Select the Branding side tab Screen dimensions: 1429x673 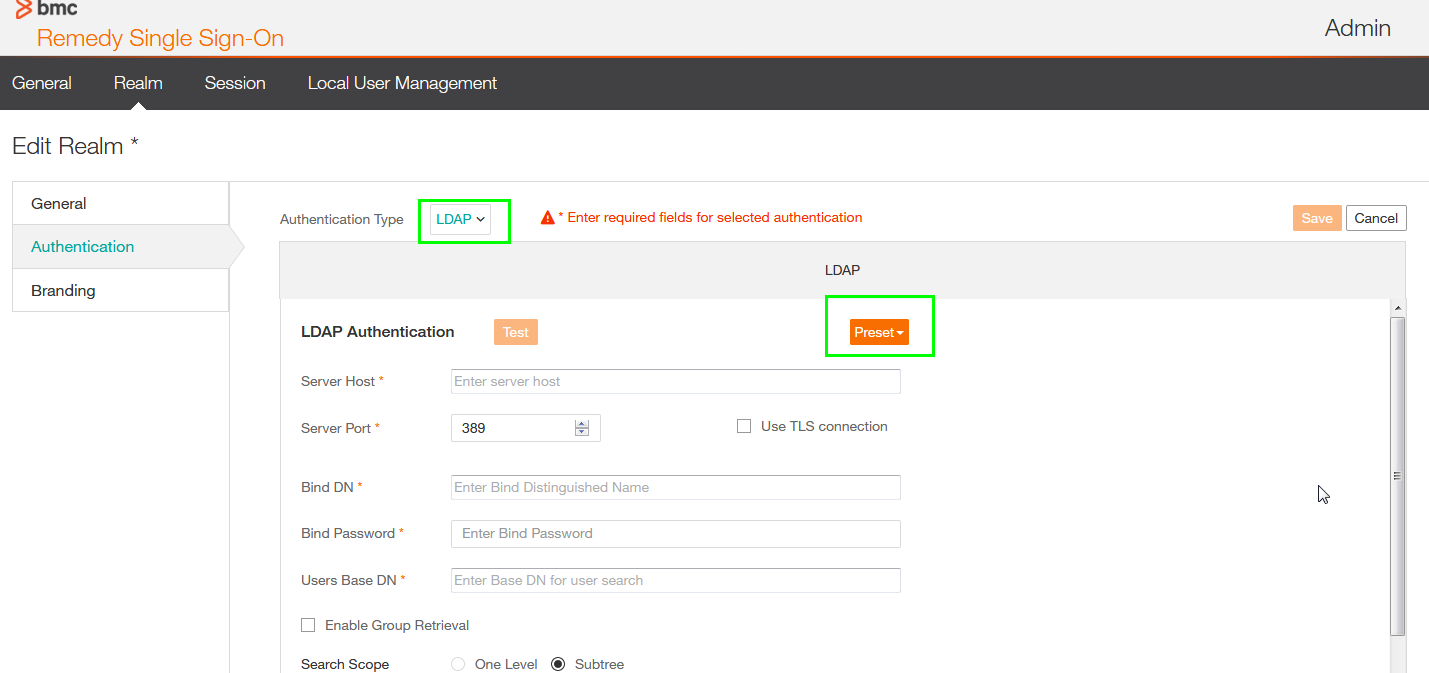(x=120, y=290)
